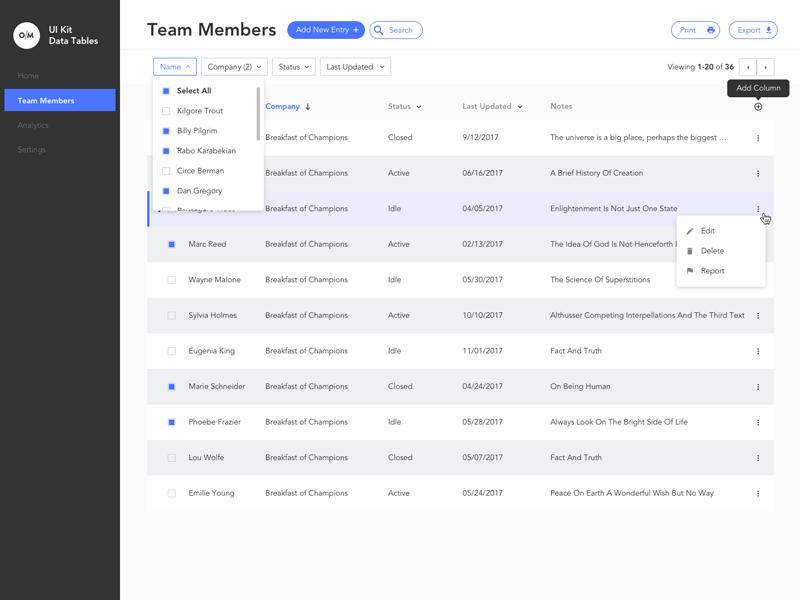Viewport: 800px width, 600px height.
Task: Click the pencil icon beside Edit
Action: point(690,231)
